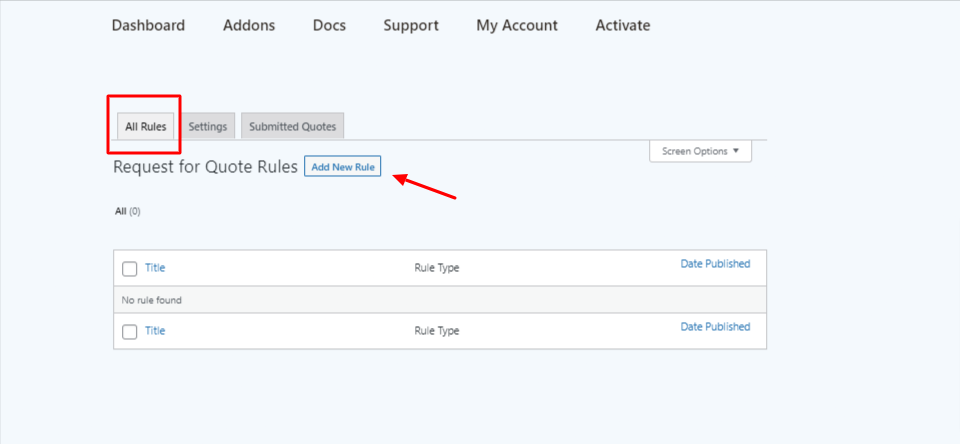The height and width of the screenshot is (444, 960).
Task: Sort by Title in the table header
Action: coord(155,268)
